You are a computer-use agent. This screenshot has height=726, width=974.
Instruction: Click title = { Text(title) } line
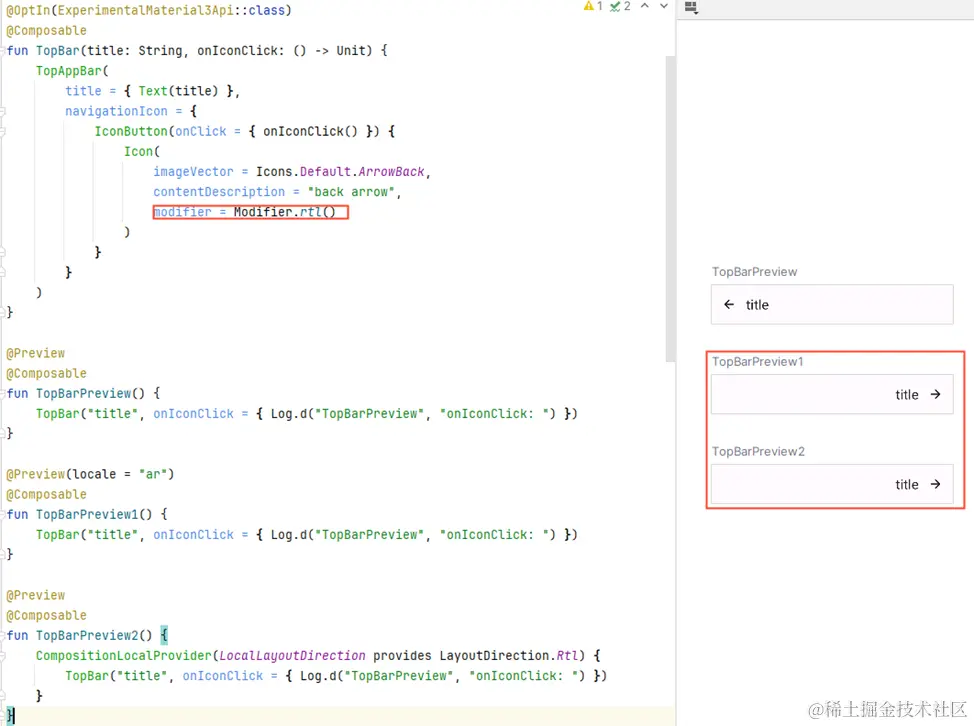point(153,91)
